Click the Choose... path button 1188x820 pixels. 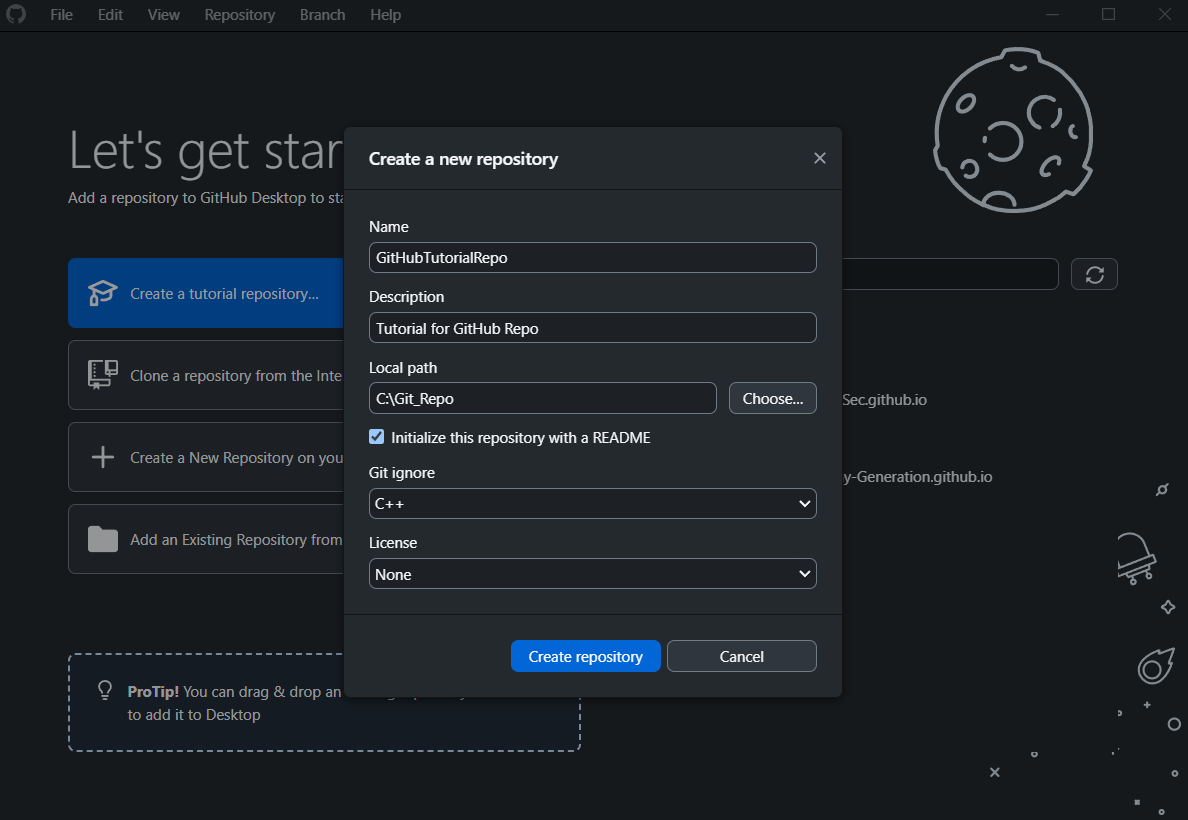(773, 399)
